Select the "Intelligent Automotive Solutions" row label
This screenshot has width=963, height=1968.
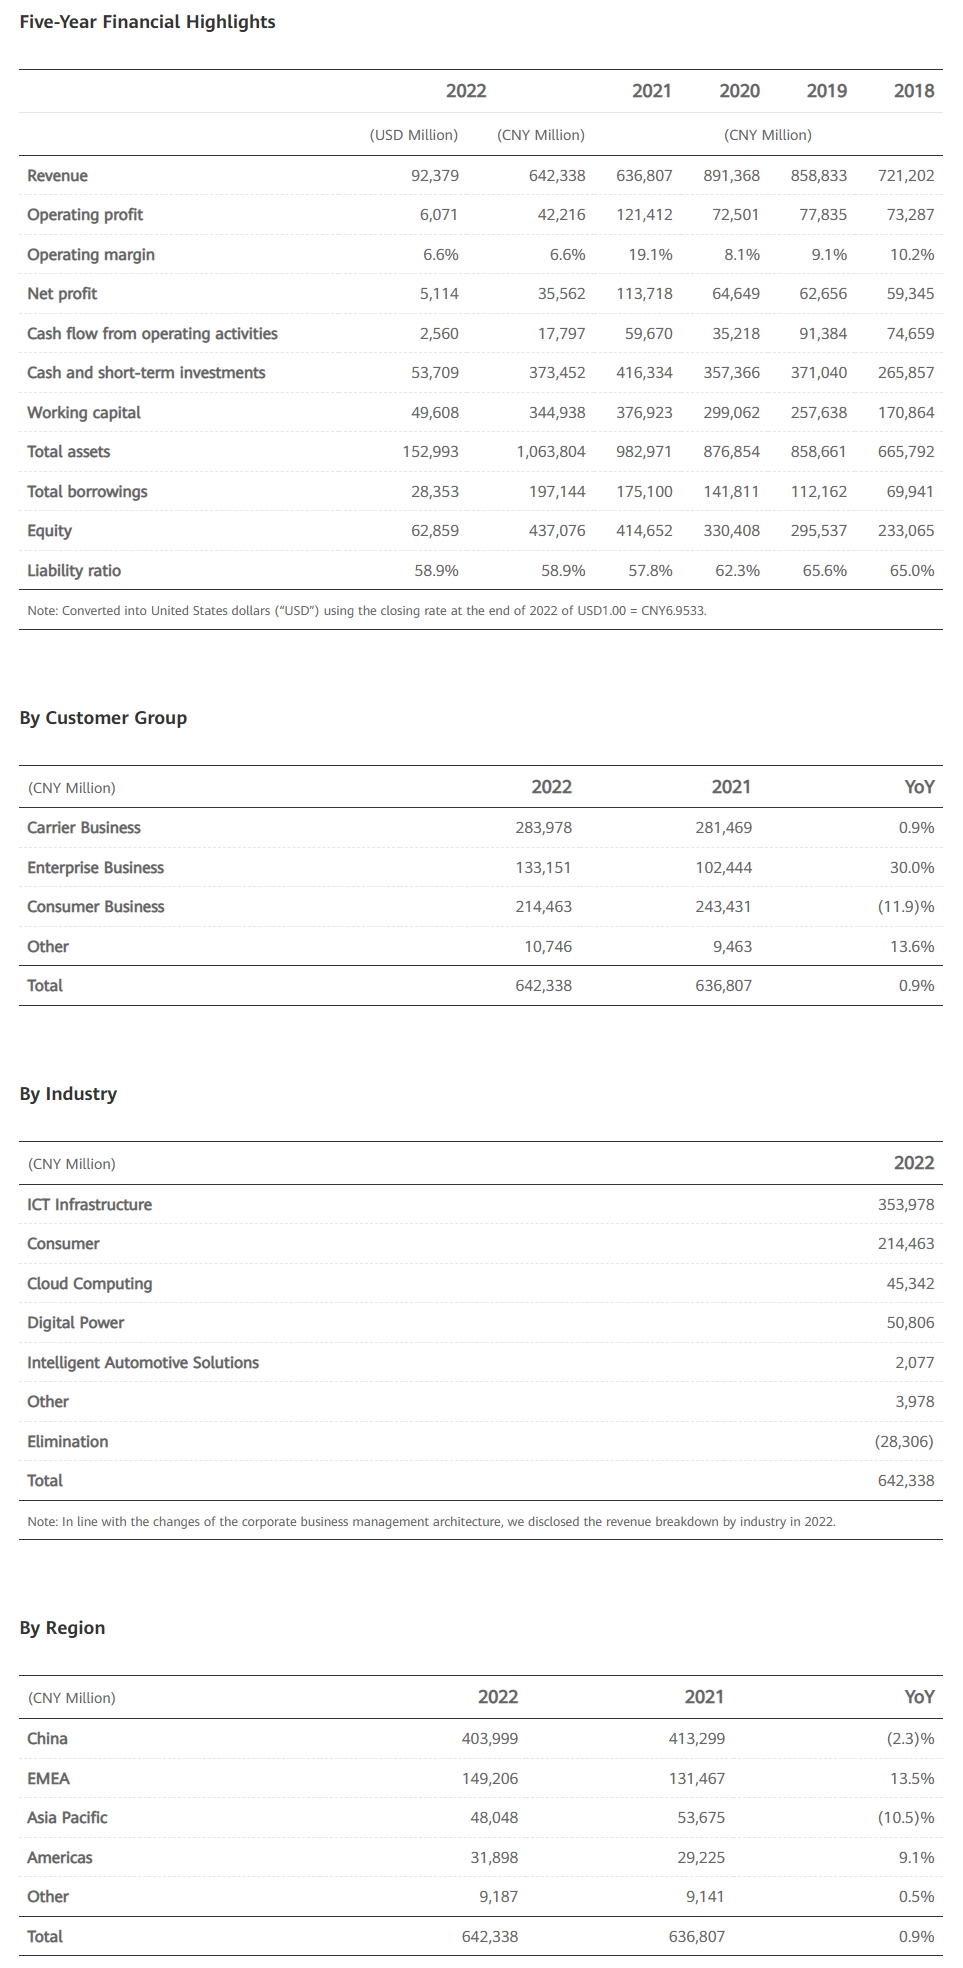click(143, 1363)
